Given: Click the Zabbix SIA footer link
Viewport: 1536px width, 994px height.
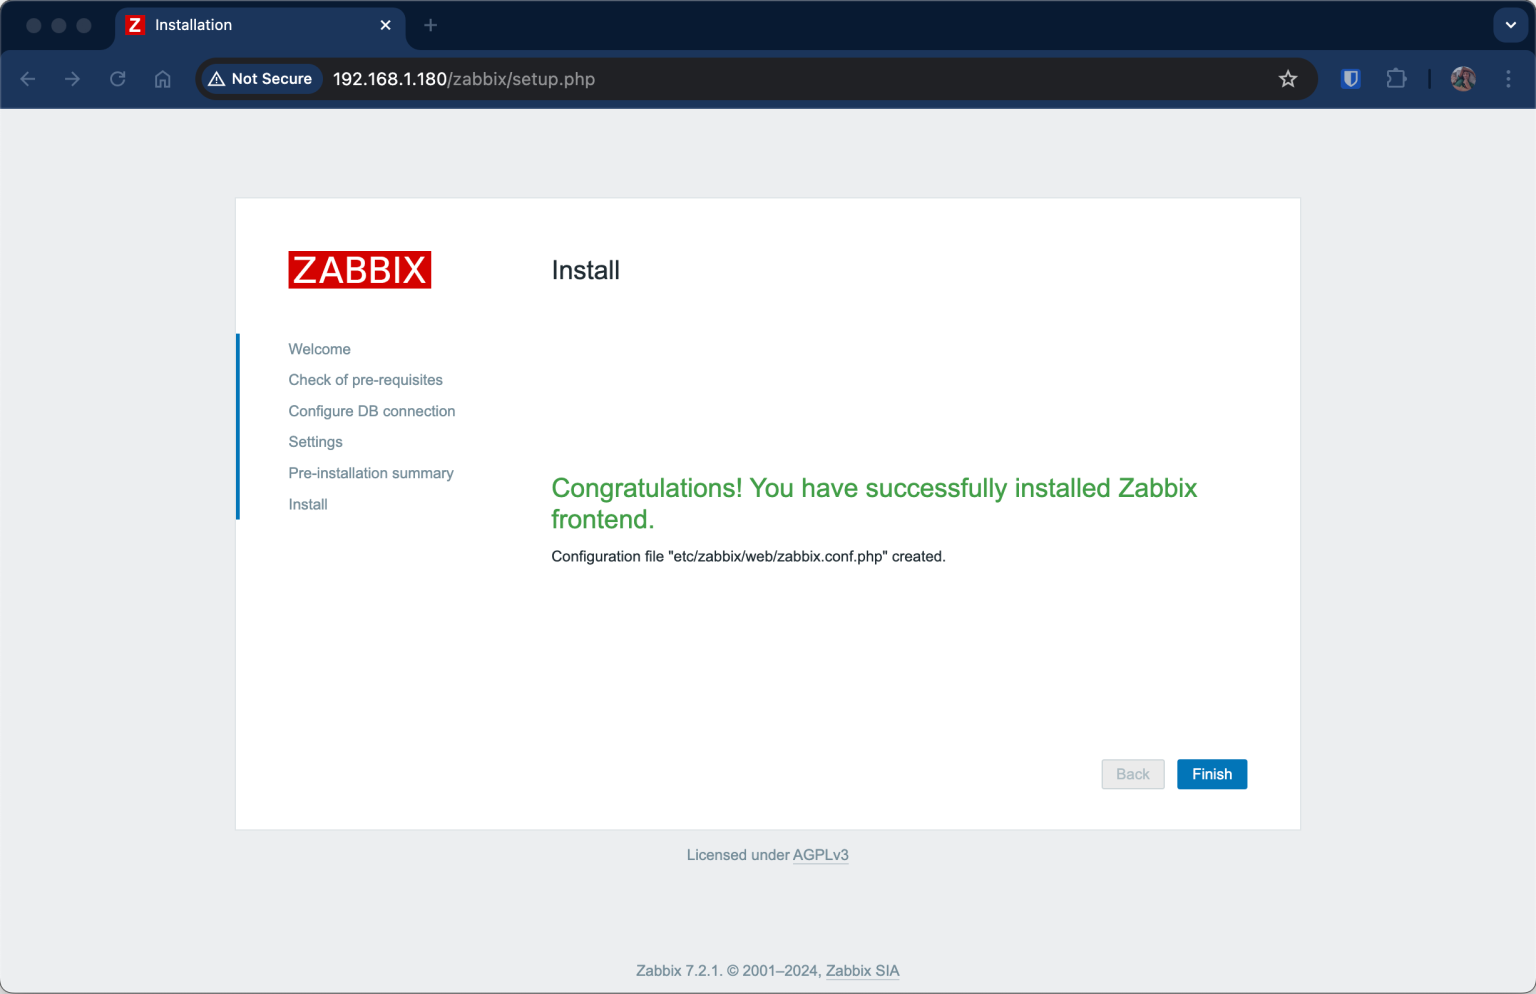Looking at the screenshot, I should click(x=861, y=970).
